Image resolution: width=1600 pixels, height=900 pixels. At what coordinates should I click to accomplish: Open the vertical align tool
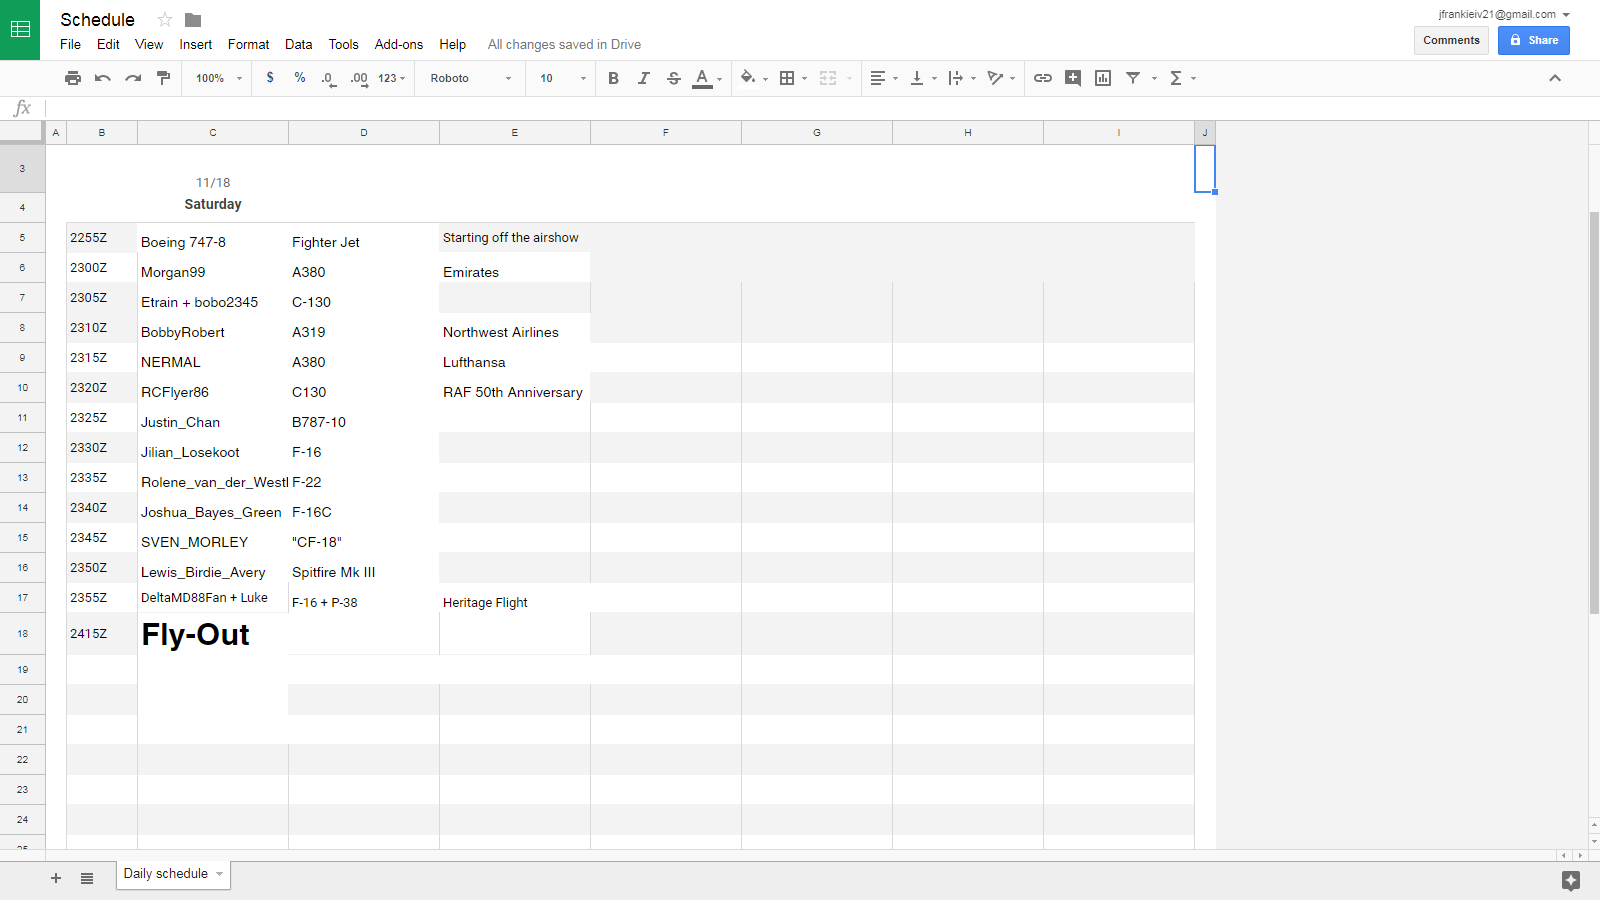(x=917, y=78)
